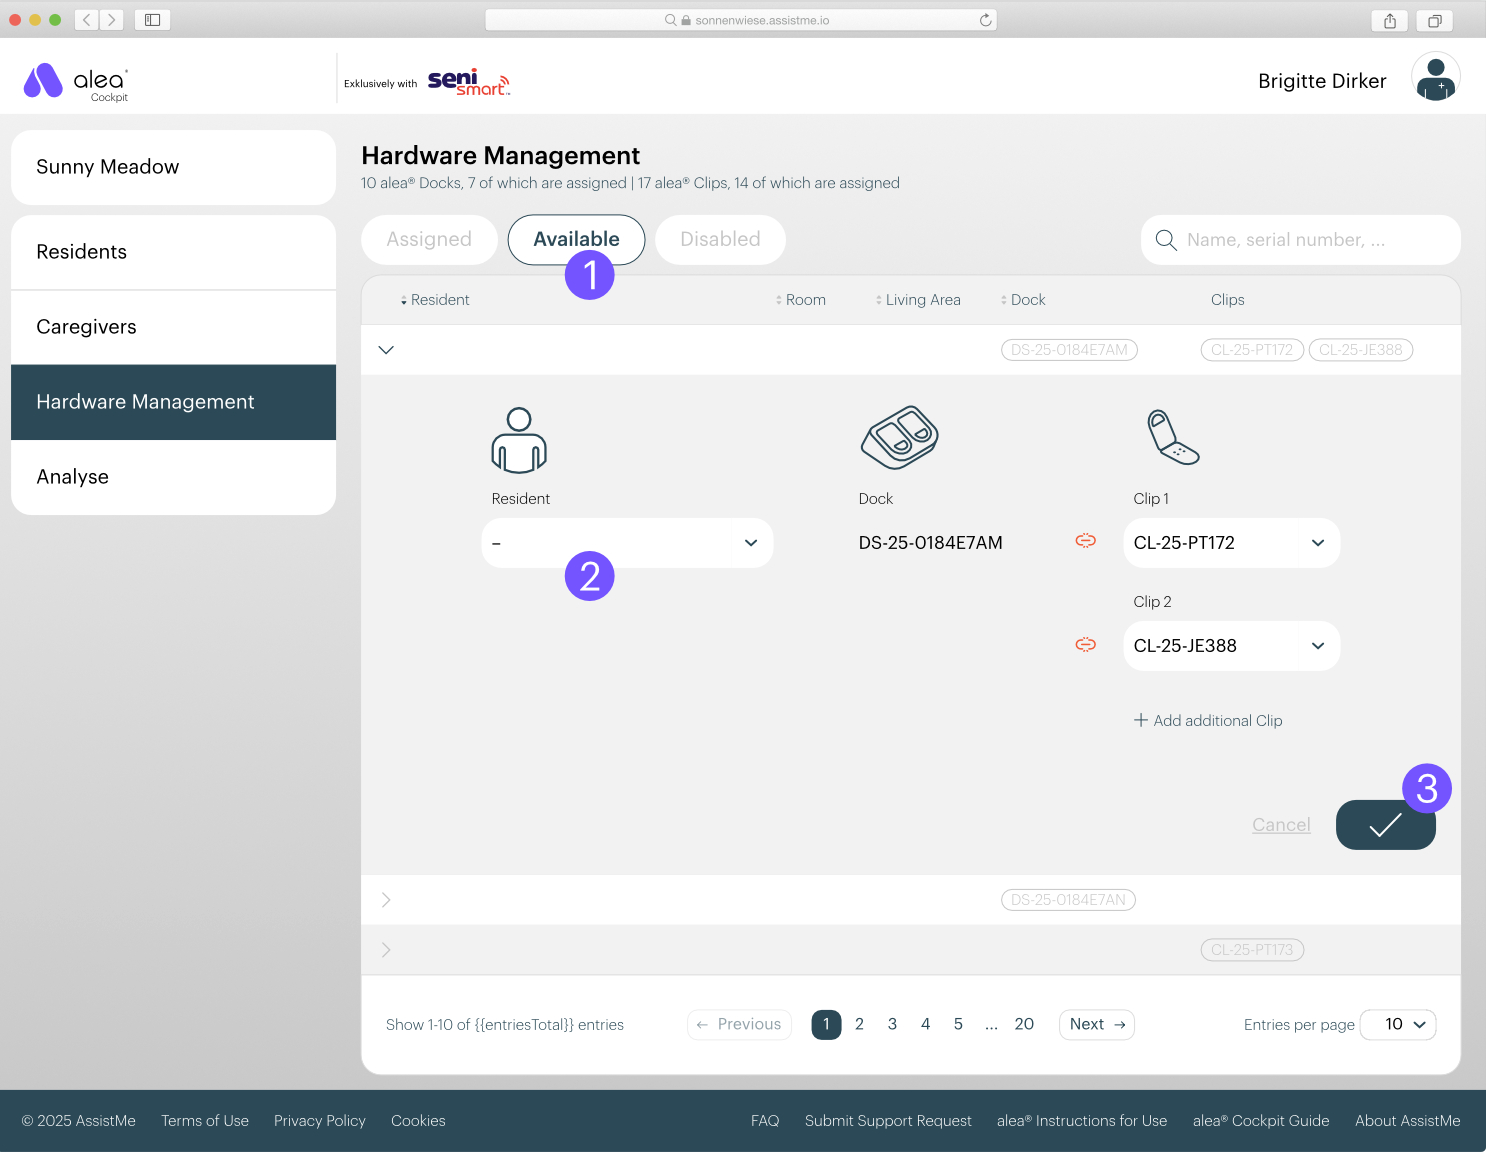Click the alea Cockpit logo
This screenshot has width=1486, height=1152.
[x=76, y=81]
